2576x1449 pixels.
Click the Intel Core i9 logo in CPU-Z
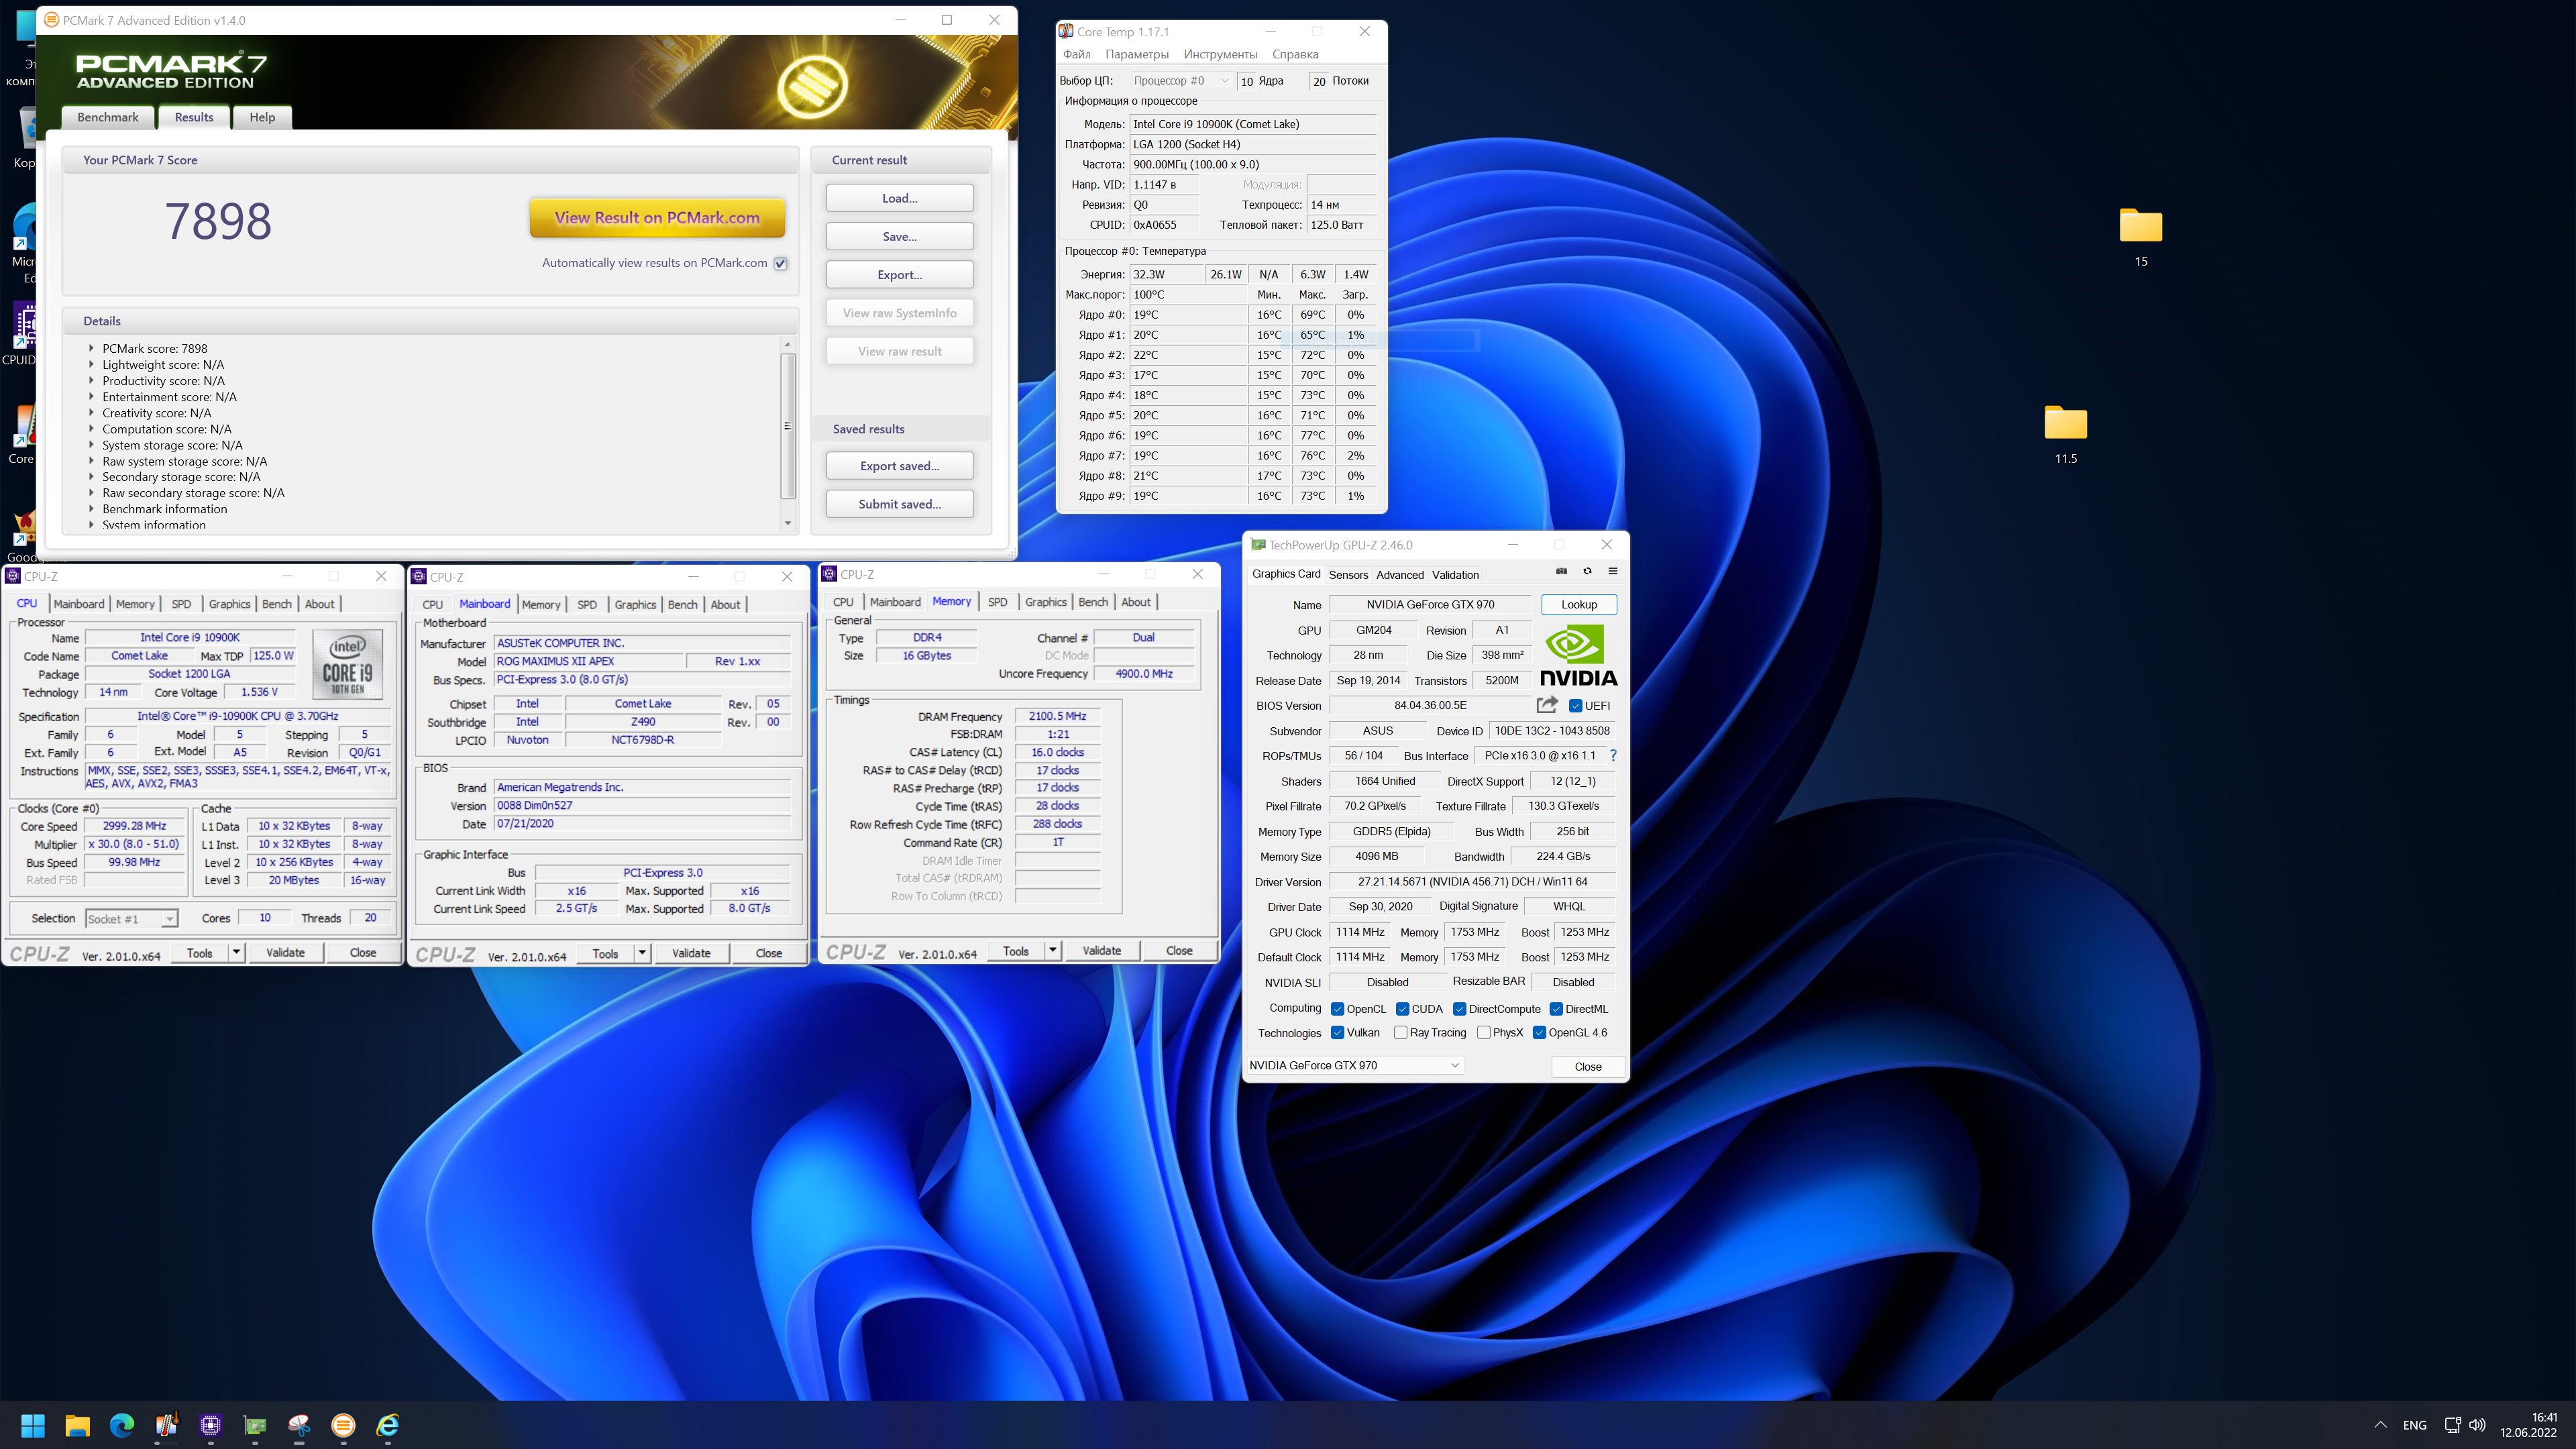(x=347, y=665)
